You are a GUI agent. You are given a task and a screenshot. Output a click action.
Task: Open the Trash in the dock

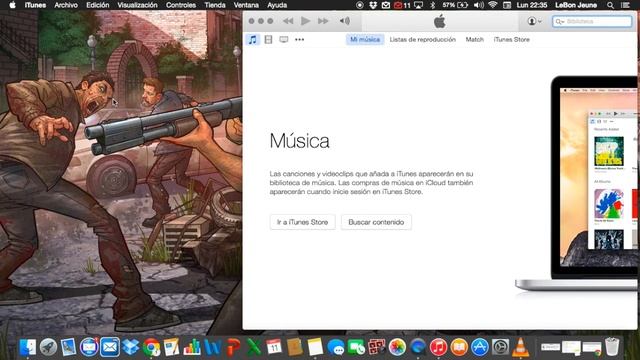tap(612, 347)
